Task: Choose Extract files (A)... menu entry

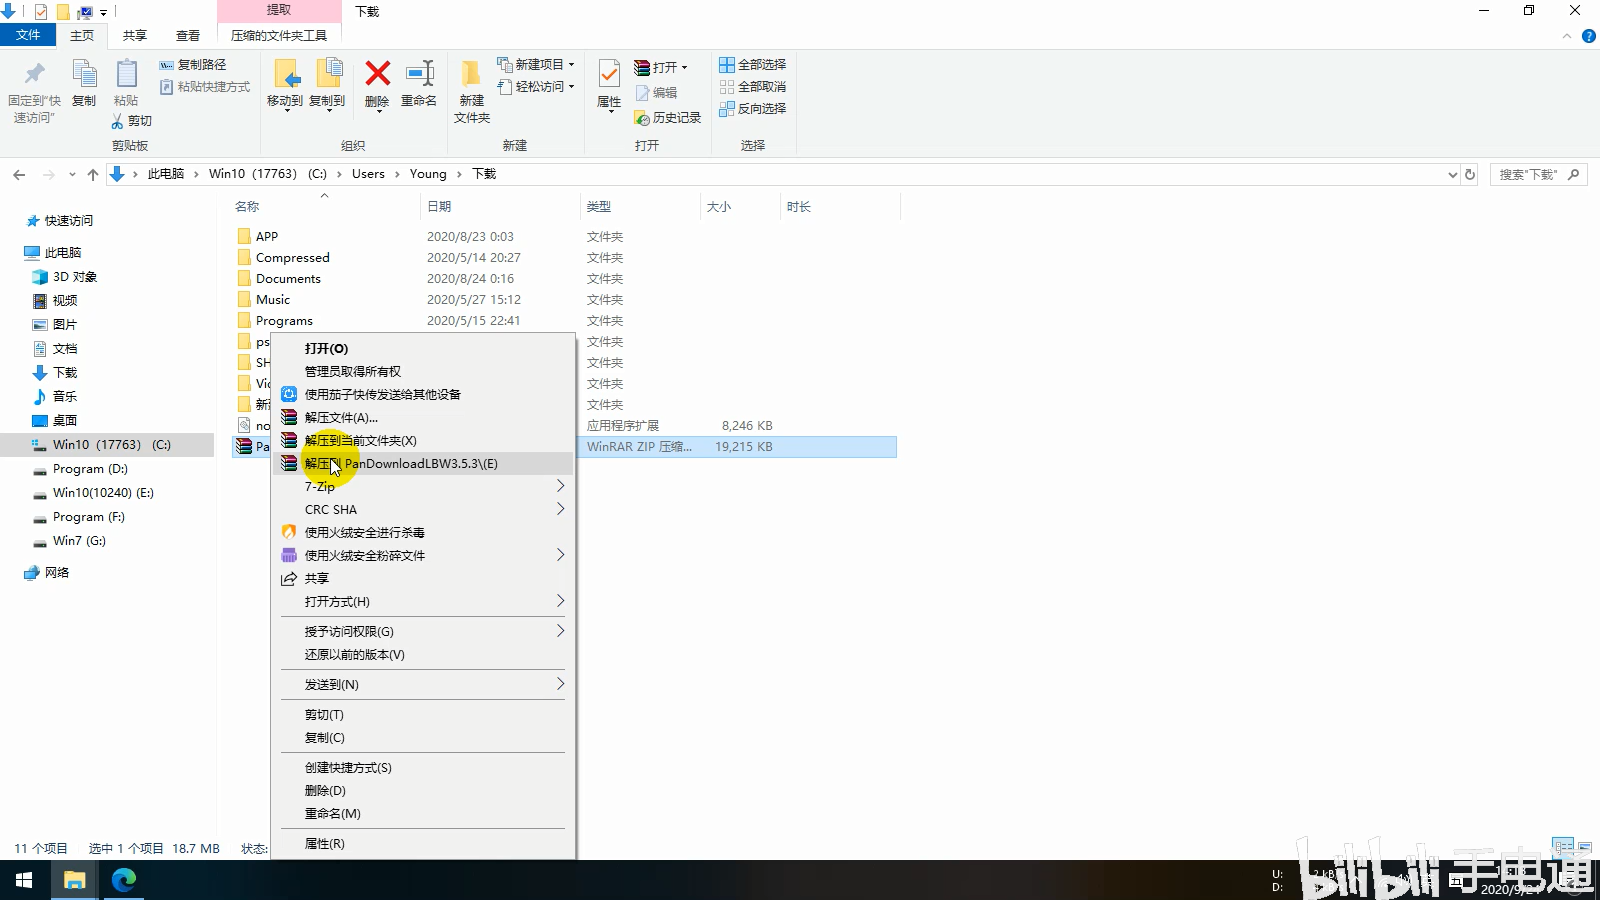Action: coord(424,417)
